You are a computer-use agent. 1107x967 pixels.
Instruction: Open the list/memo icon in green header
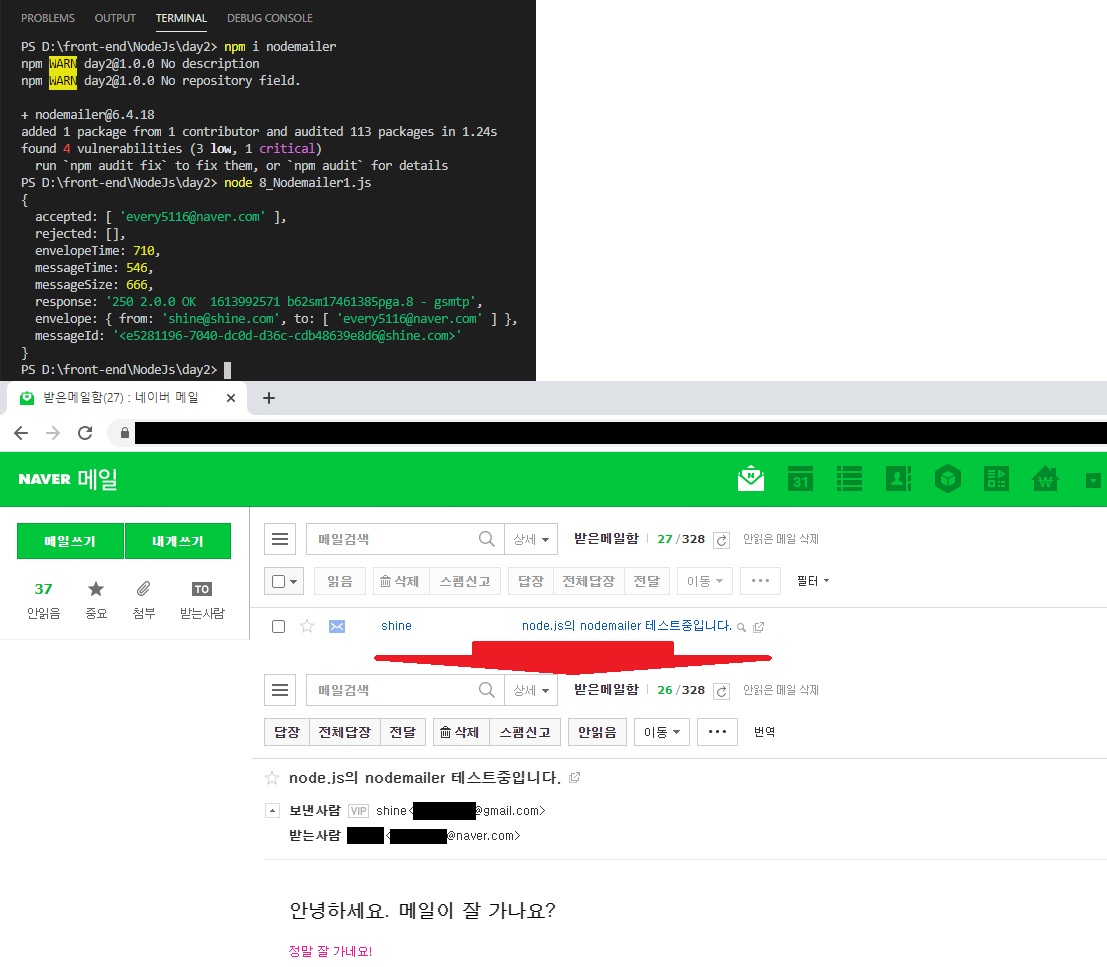[x=849, y=479]
